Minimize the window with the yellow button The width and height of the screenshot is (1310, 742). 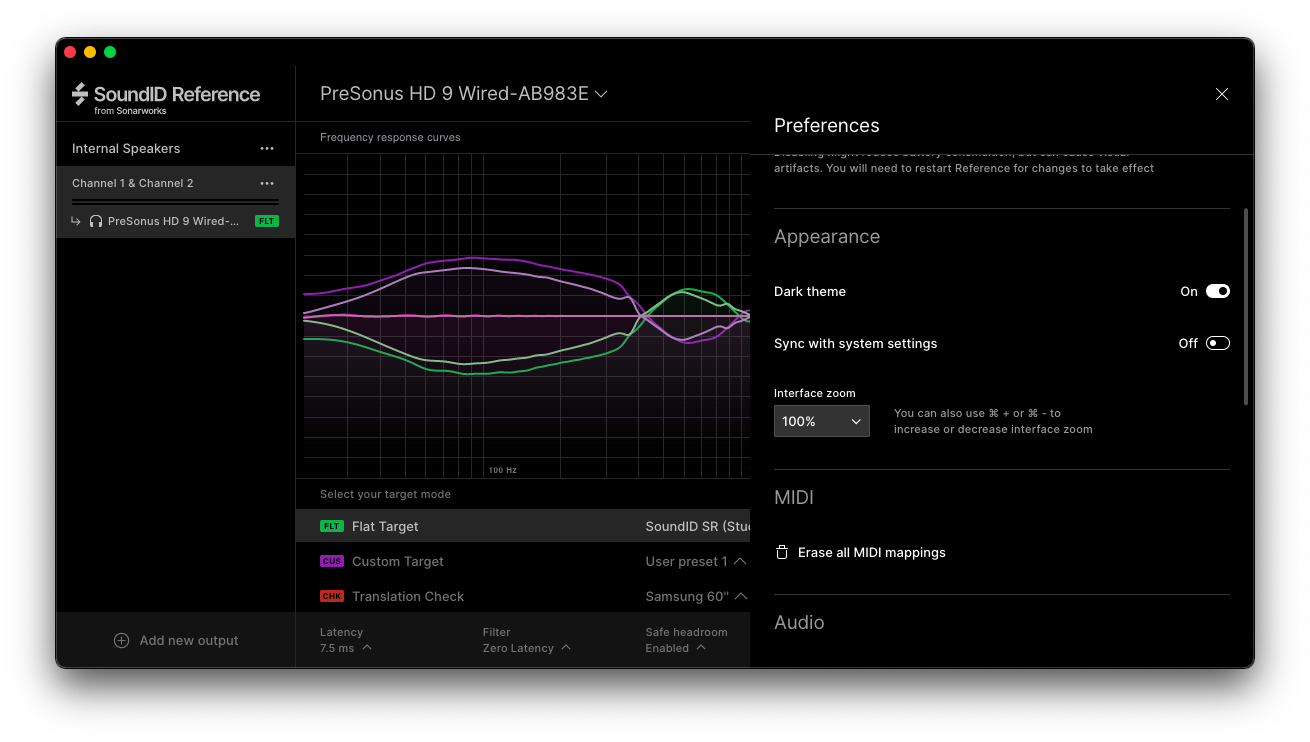point(90,52)
